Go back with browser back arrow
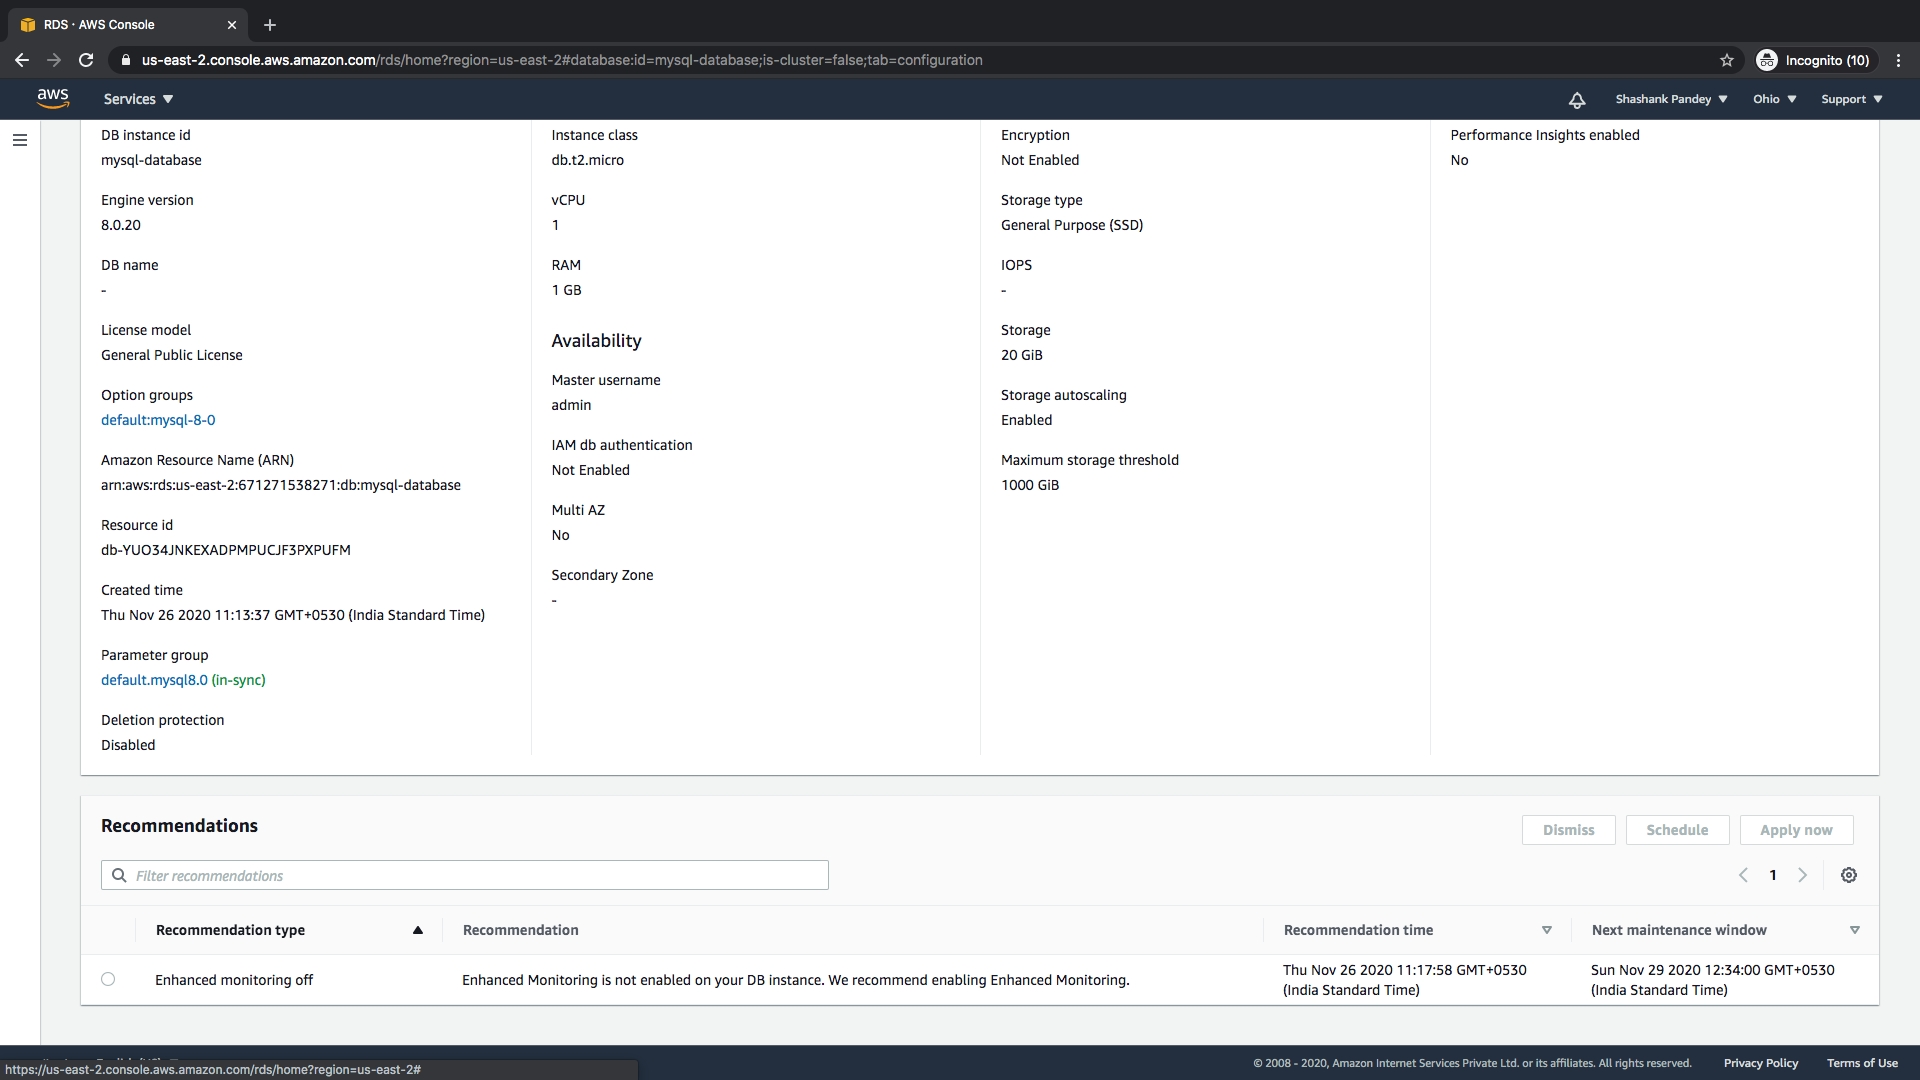 tap(22, 60)
